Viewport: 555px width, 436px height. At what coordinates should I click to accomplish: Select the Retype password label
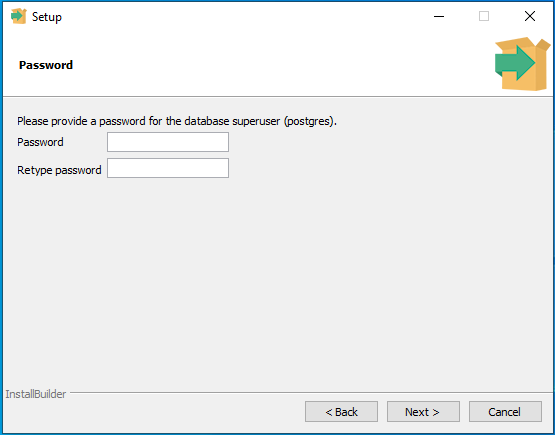59,170
